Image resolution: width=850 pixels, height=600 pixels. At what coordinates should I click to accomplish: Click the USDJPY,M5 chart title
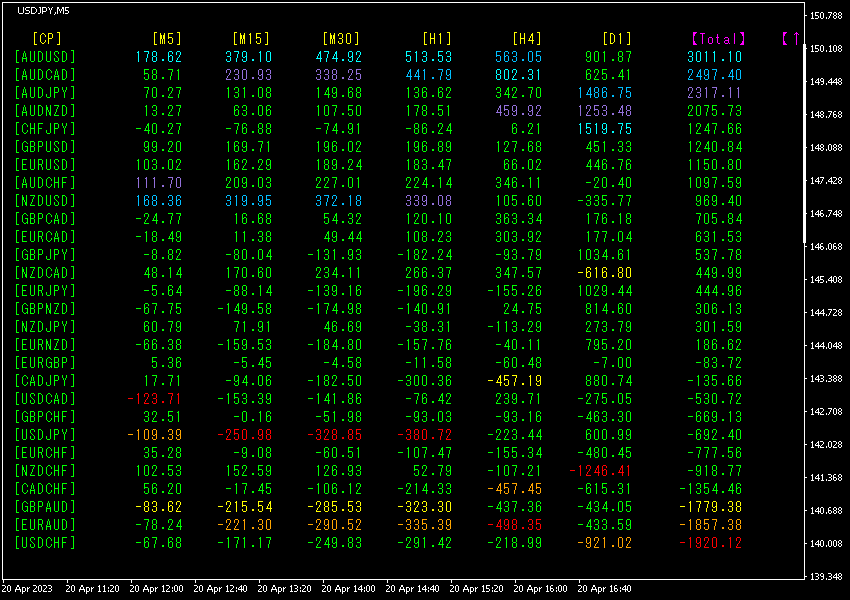[x=43, y=11]
